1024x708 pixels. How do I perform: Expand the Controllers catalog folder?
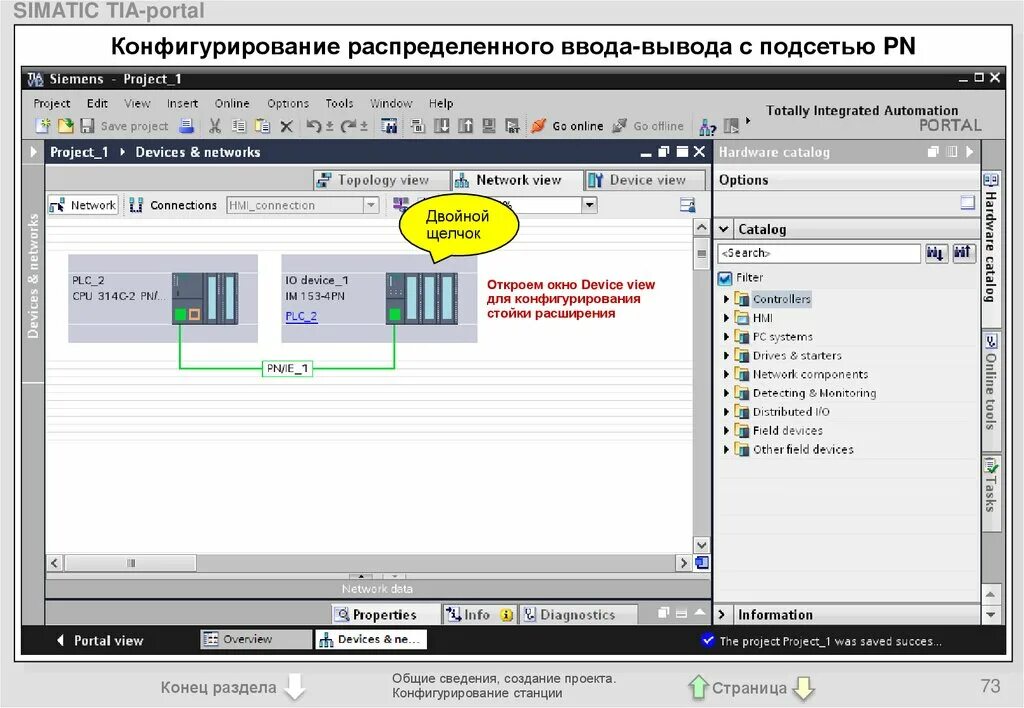[726, 299]
